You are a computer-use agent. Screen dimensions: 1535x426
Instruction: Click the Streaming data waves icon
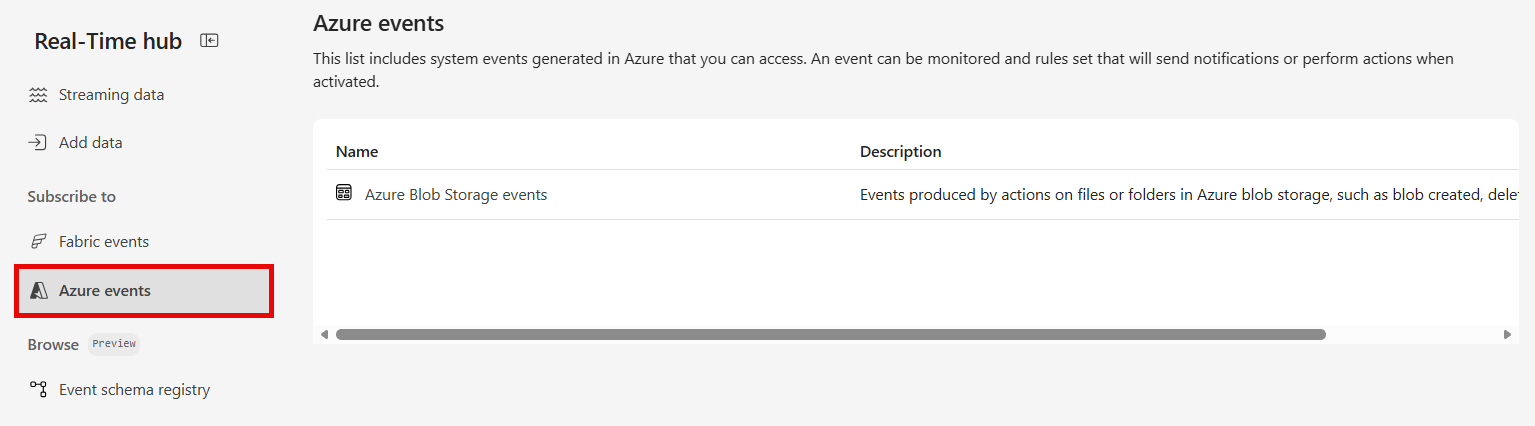click(x=39, y=95)
